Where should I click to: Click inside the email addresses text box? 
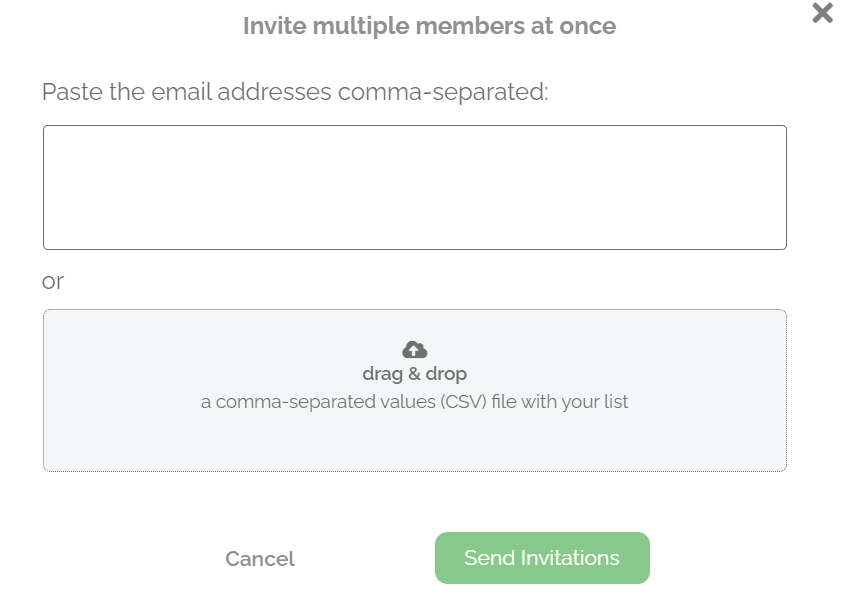[414, 187]
